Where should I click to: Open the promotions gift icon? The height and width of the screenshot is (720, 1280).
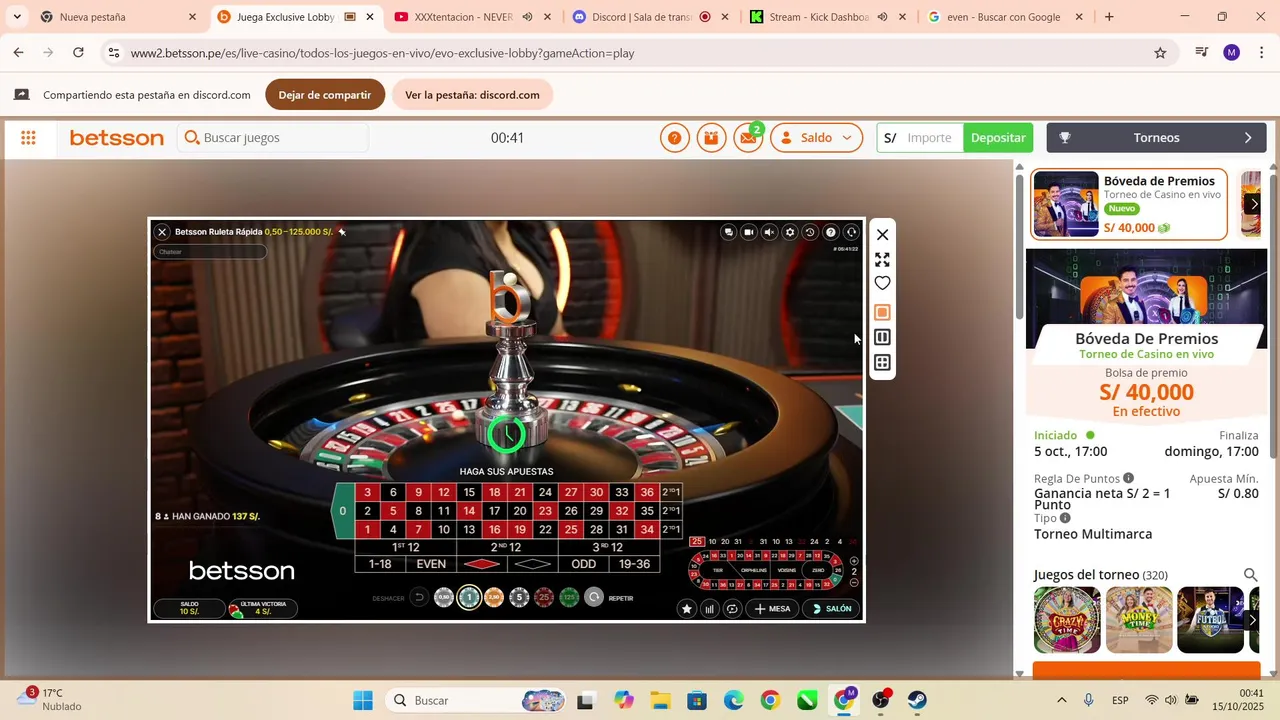[711, 138]
